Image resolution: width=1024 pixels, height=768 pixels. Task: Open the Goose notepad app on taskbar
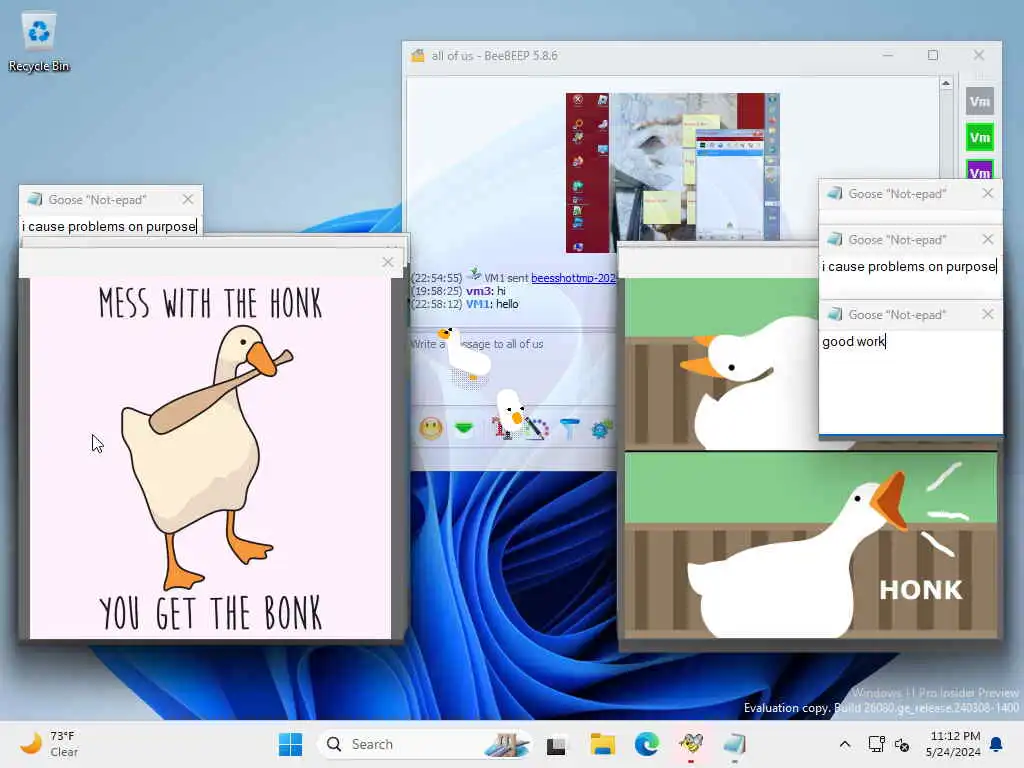pos(735,744)
